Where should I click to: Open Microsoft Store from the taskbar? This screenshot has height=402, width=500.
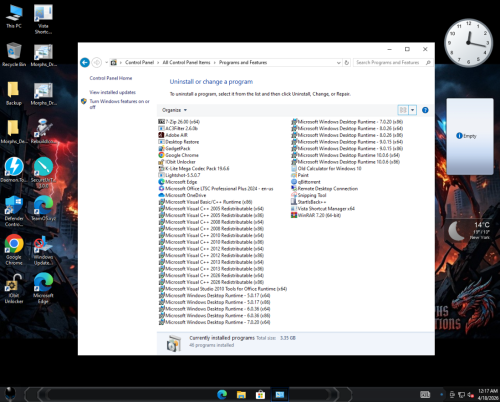click(260, 395)
